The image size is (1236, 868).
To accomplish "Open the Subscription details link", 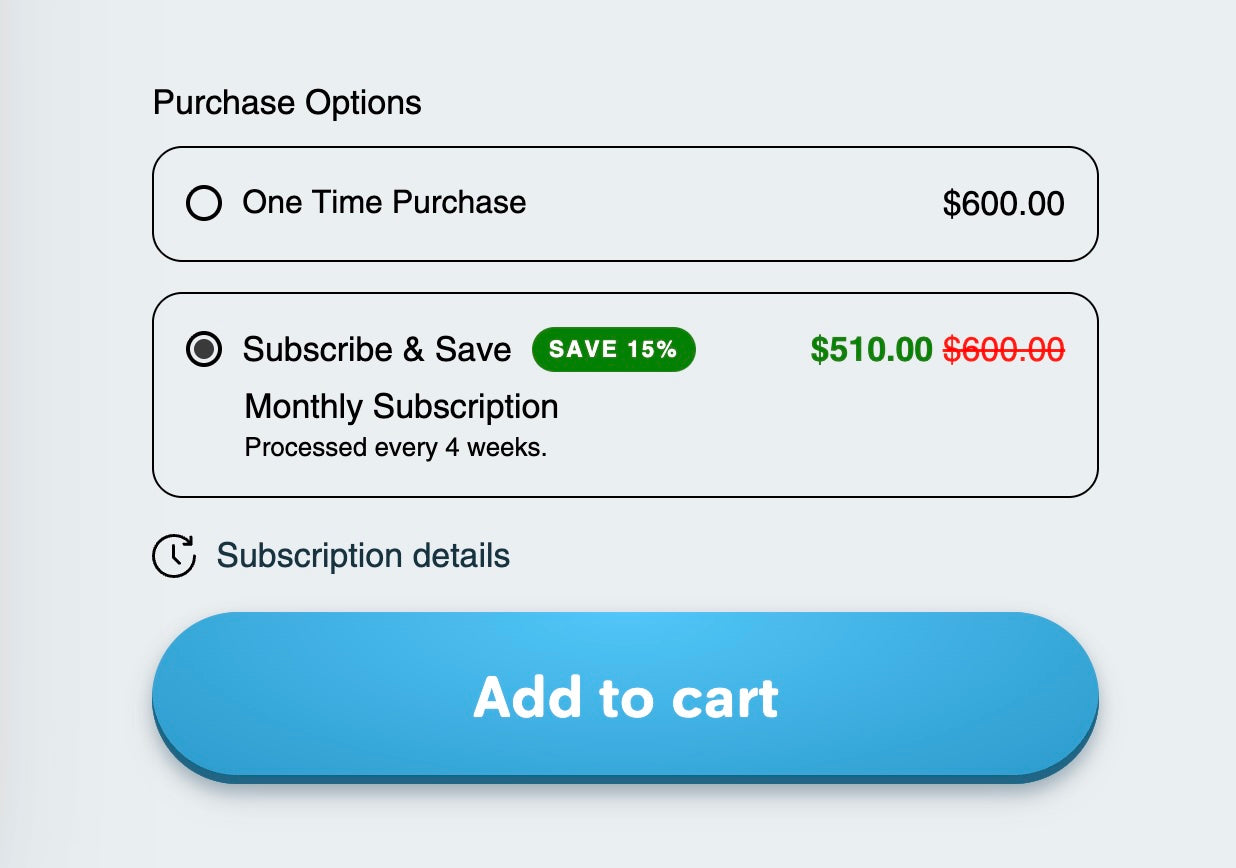I will pos(363,556).
